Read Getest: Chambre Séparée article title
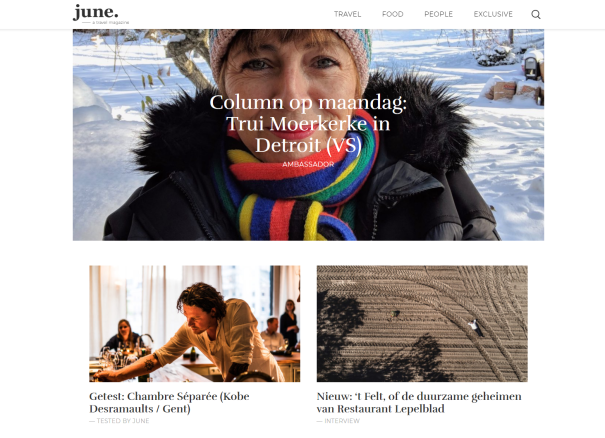The height and width of the screenshot is (438, 605). [169, 402]
